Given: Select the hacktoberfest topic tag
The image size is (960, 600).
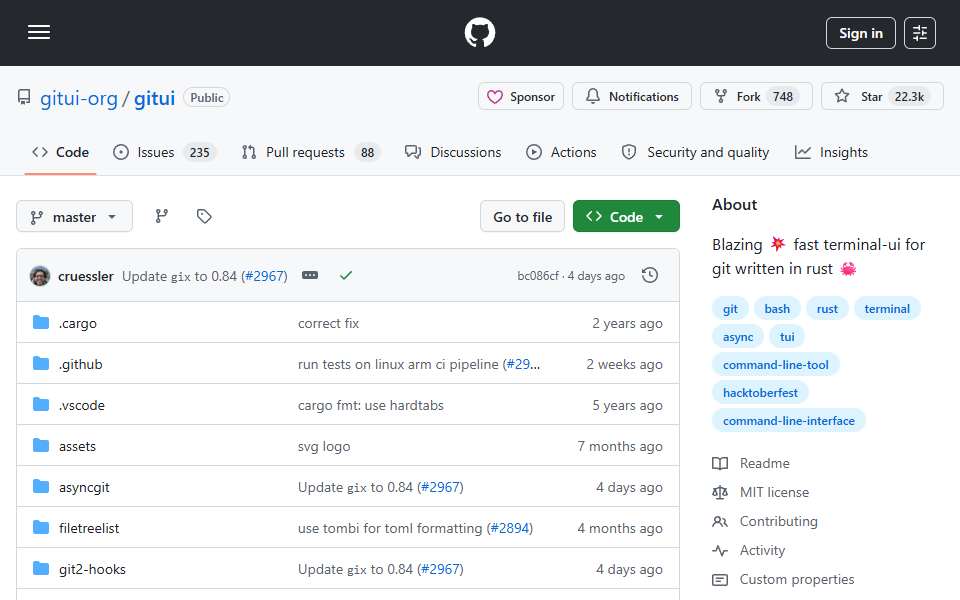Looking at the screenshot, I should tap(760, 393).
